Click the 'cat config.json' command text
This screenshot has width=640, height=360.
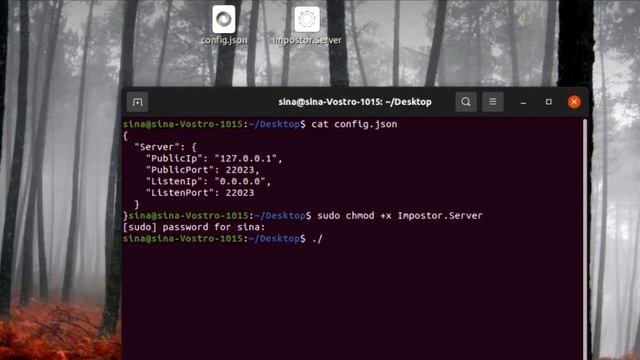pyautogui.click(x=354, y=124)
